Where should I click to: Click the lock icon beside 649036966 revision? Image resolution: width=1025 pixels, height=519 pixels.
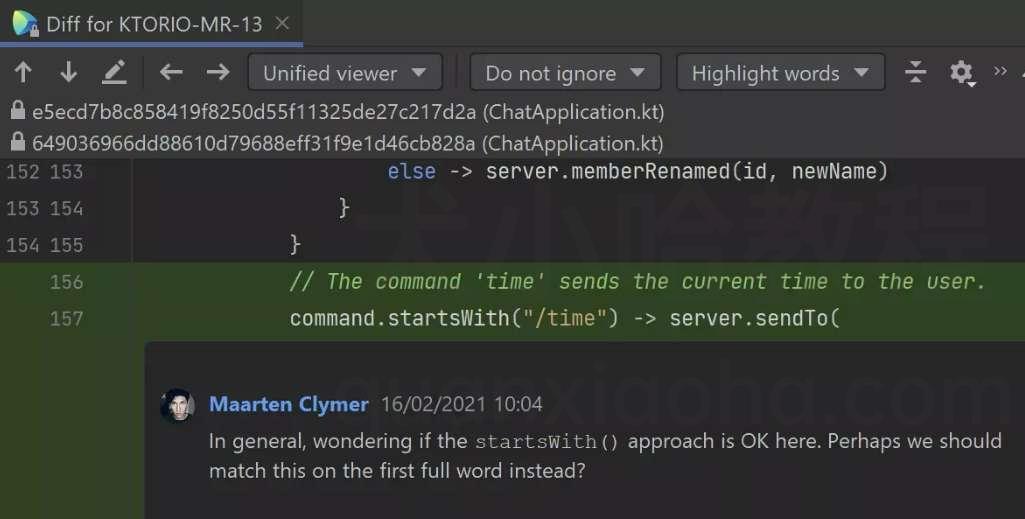pos(18,141)
